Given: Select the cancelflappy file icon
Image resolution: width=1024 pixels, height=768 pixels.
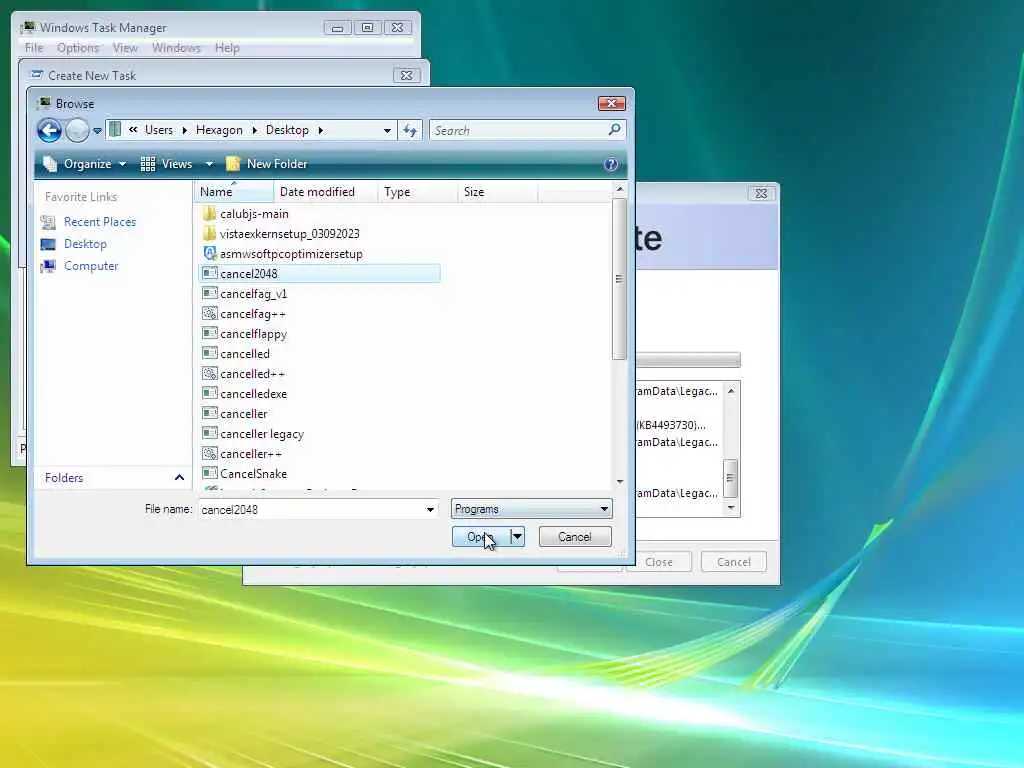Looking at the screenshot, I should coord(210,333).
